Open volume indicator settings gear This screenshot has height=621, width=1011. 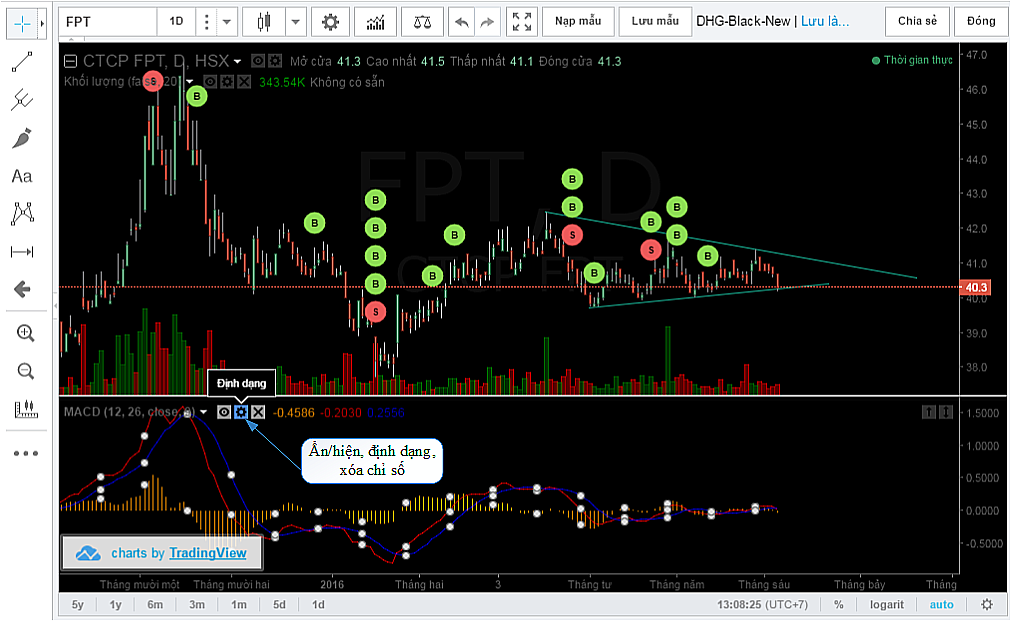227,82
